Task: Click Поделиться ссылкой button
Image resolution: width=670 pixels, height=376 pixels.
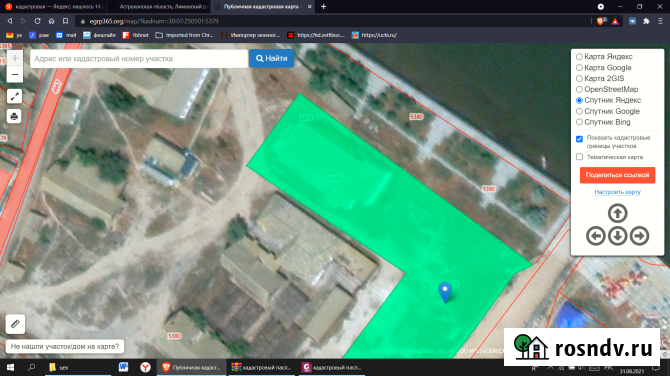Action: coord(617,175)
